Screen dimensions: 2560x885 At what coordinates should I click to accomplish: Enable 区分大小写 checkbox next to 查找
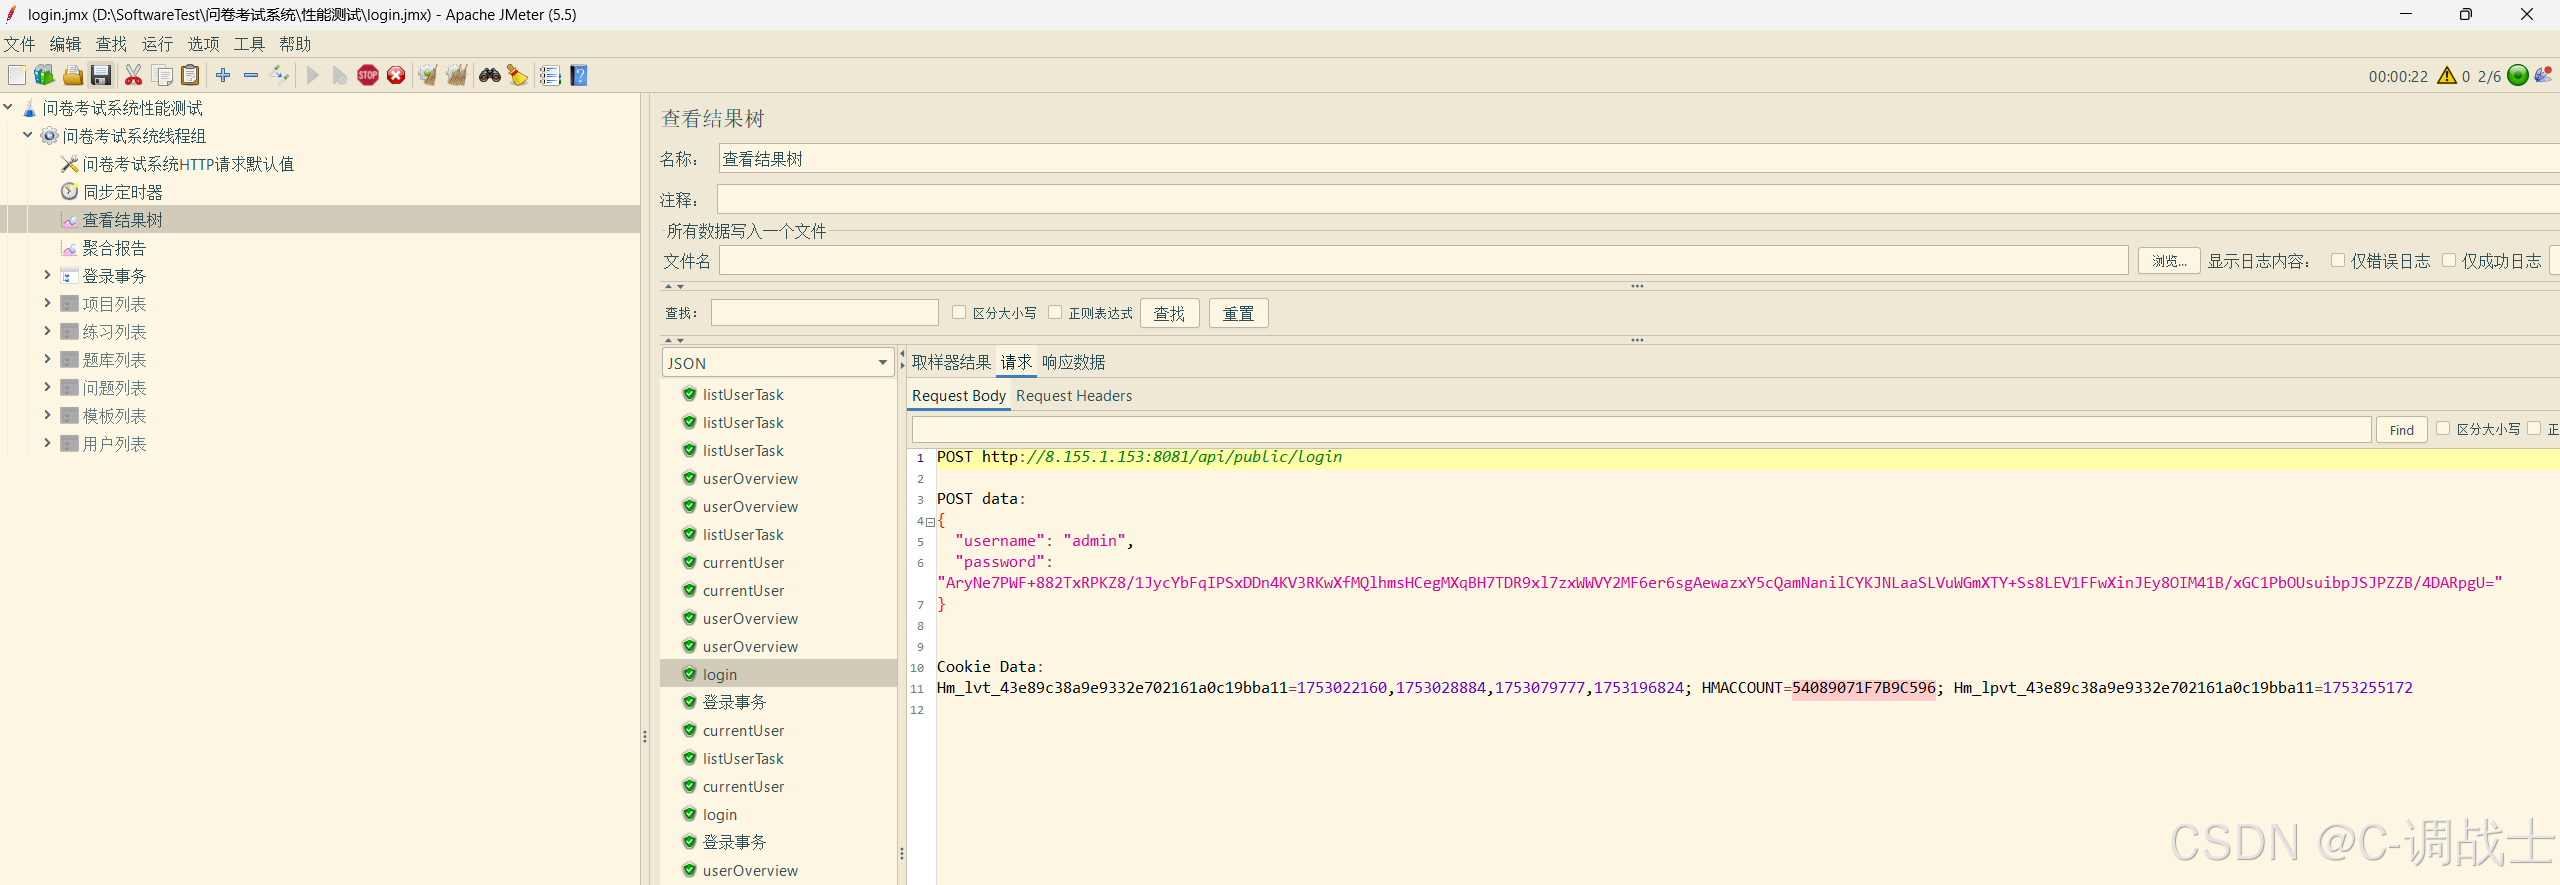pos(959,312)
